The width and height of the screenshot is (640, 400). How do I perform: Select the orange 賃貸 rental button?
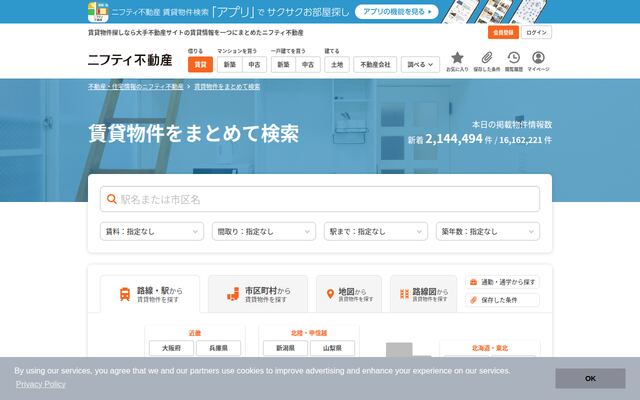click(x=200, y=64)
